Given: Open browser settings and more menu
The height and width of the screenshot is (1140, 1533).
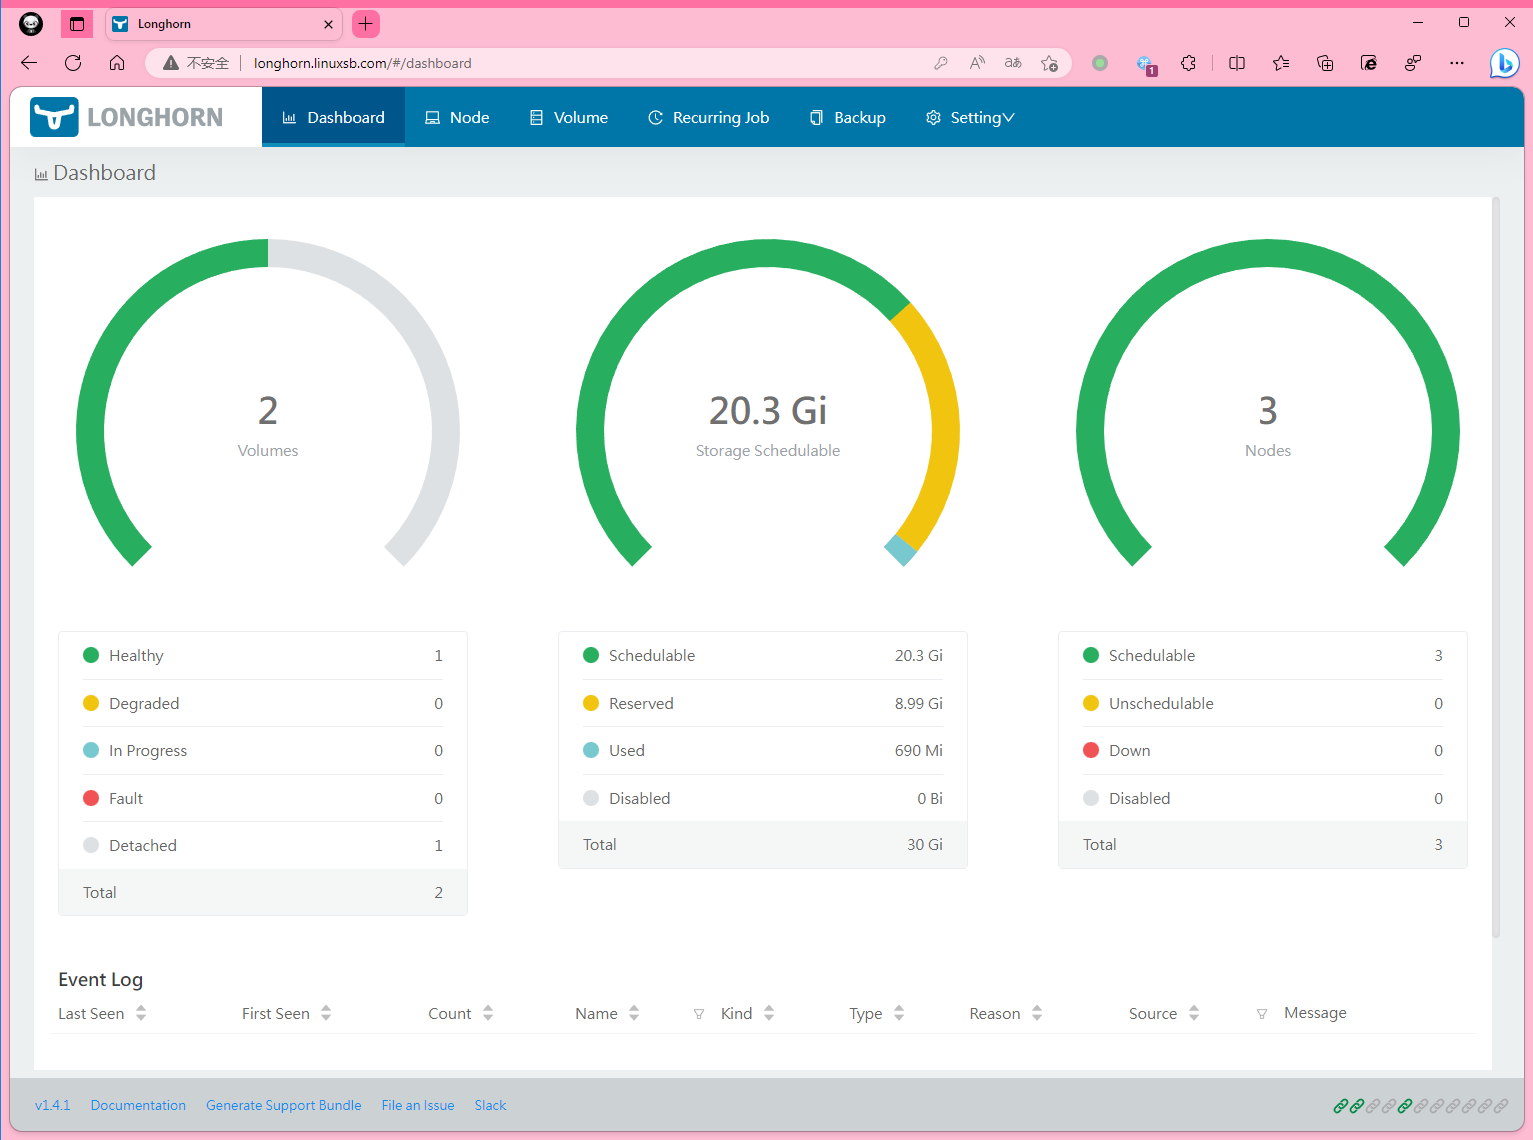Looking at the screenshot, I should pyautogui.click(x=1457, y=63).
